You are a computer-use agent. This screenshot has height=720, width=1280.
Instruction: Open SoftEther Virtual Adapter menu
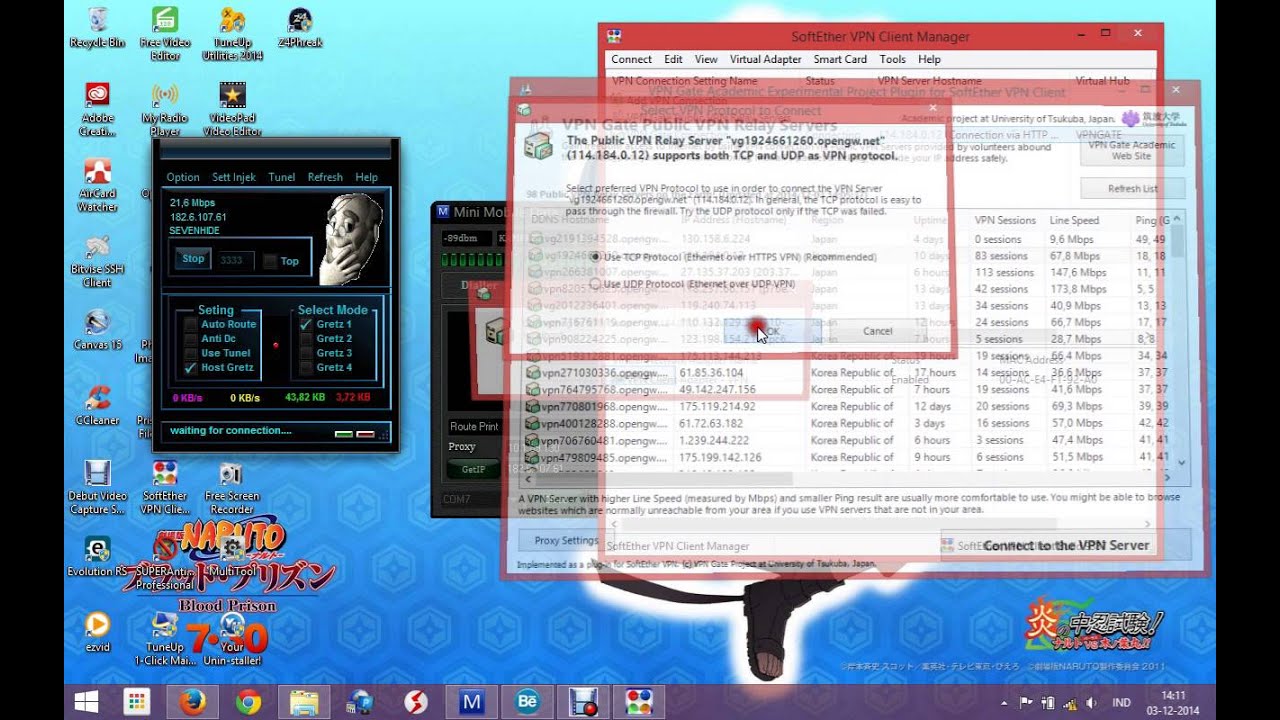click(x=765, y=59)
